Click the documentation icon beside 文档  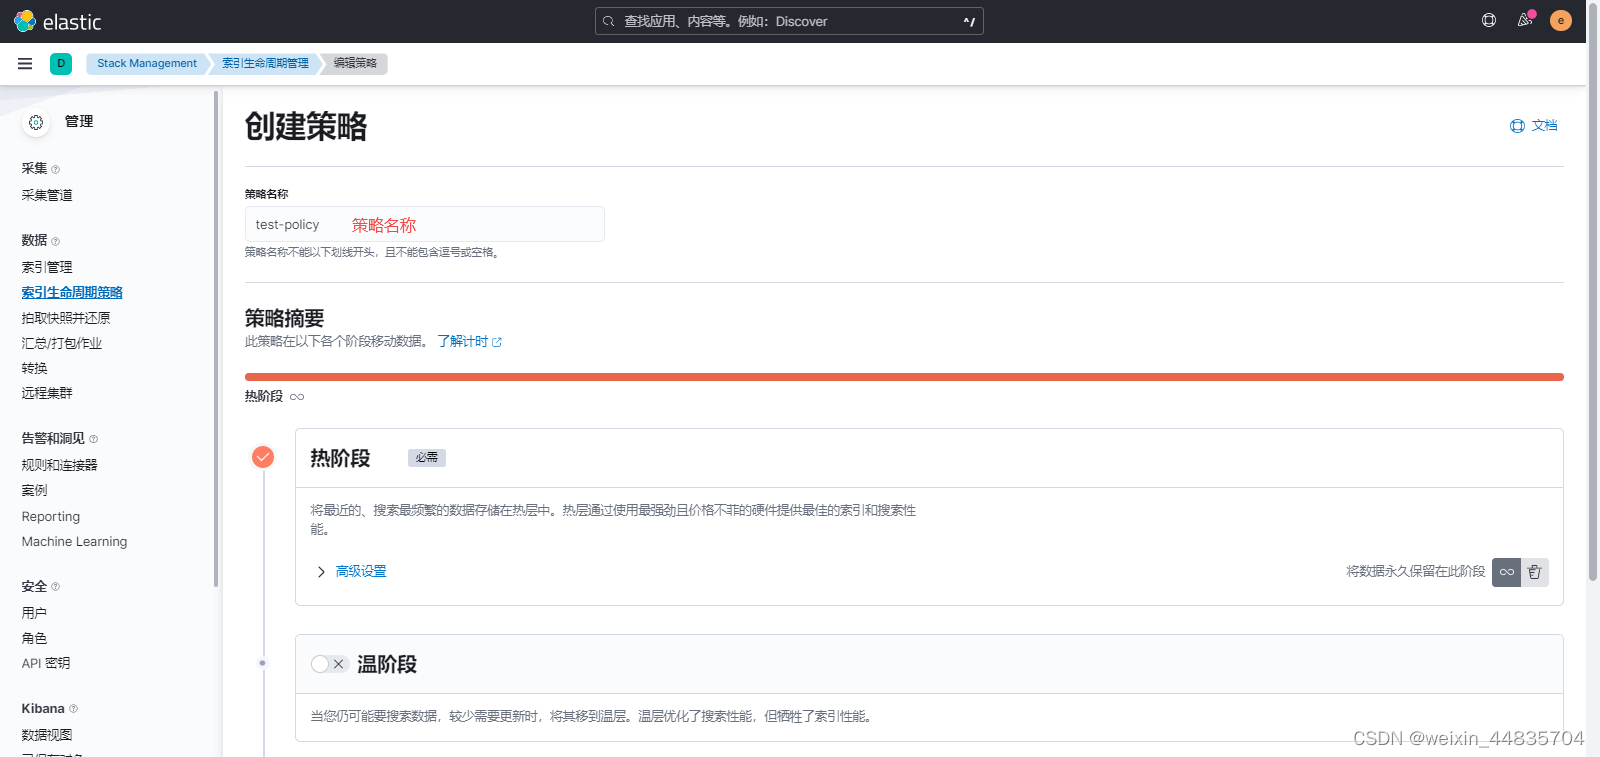[x=1517, y=126]
